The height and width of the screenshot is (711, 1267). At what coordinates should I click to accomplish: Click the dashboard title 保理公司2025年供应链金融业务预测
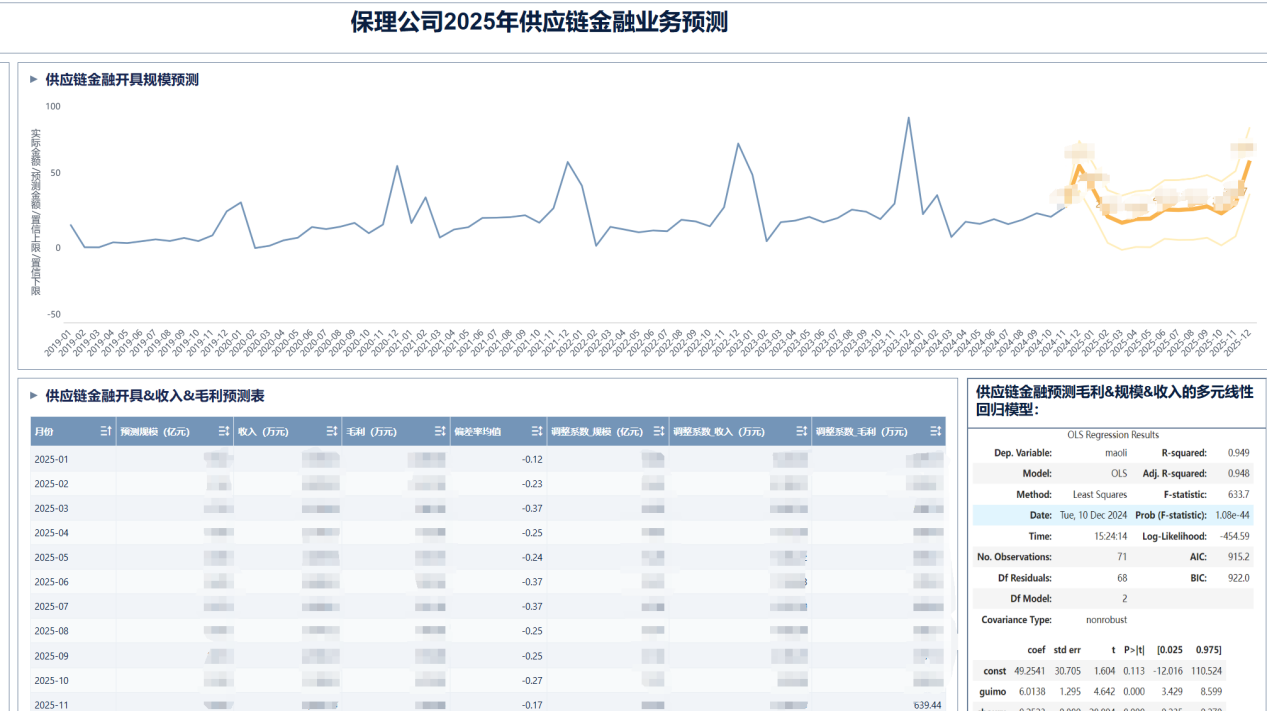pos(539,22)
